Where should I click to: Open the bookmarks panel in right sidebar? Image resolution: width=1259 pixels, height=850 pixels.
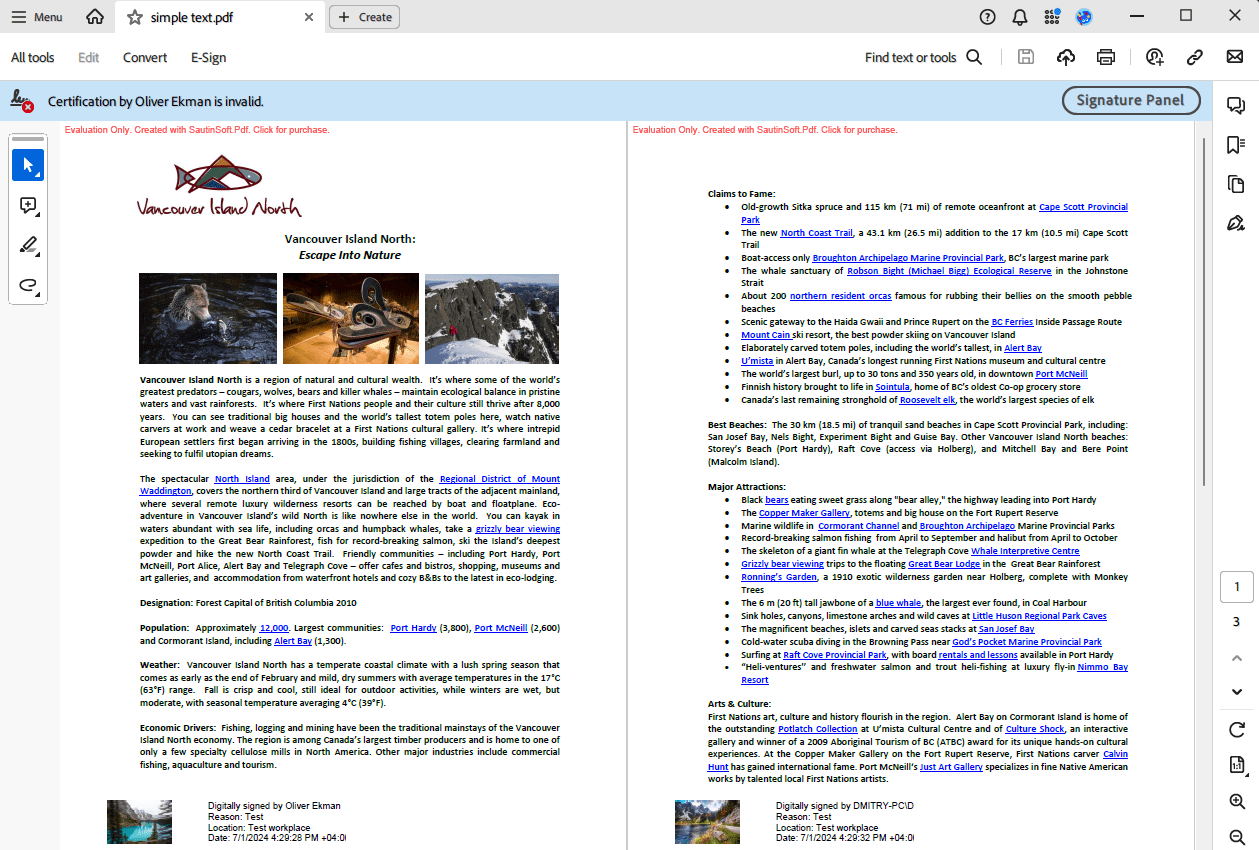click(1236, 145)
